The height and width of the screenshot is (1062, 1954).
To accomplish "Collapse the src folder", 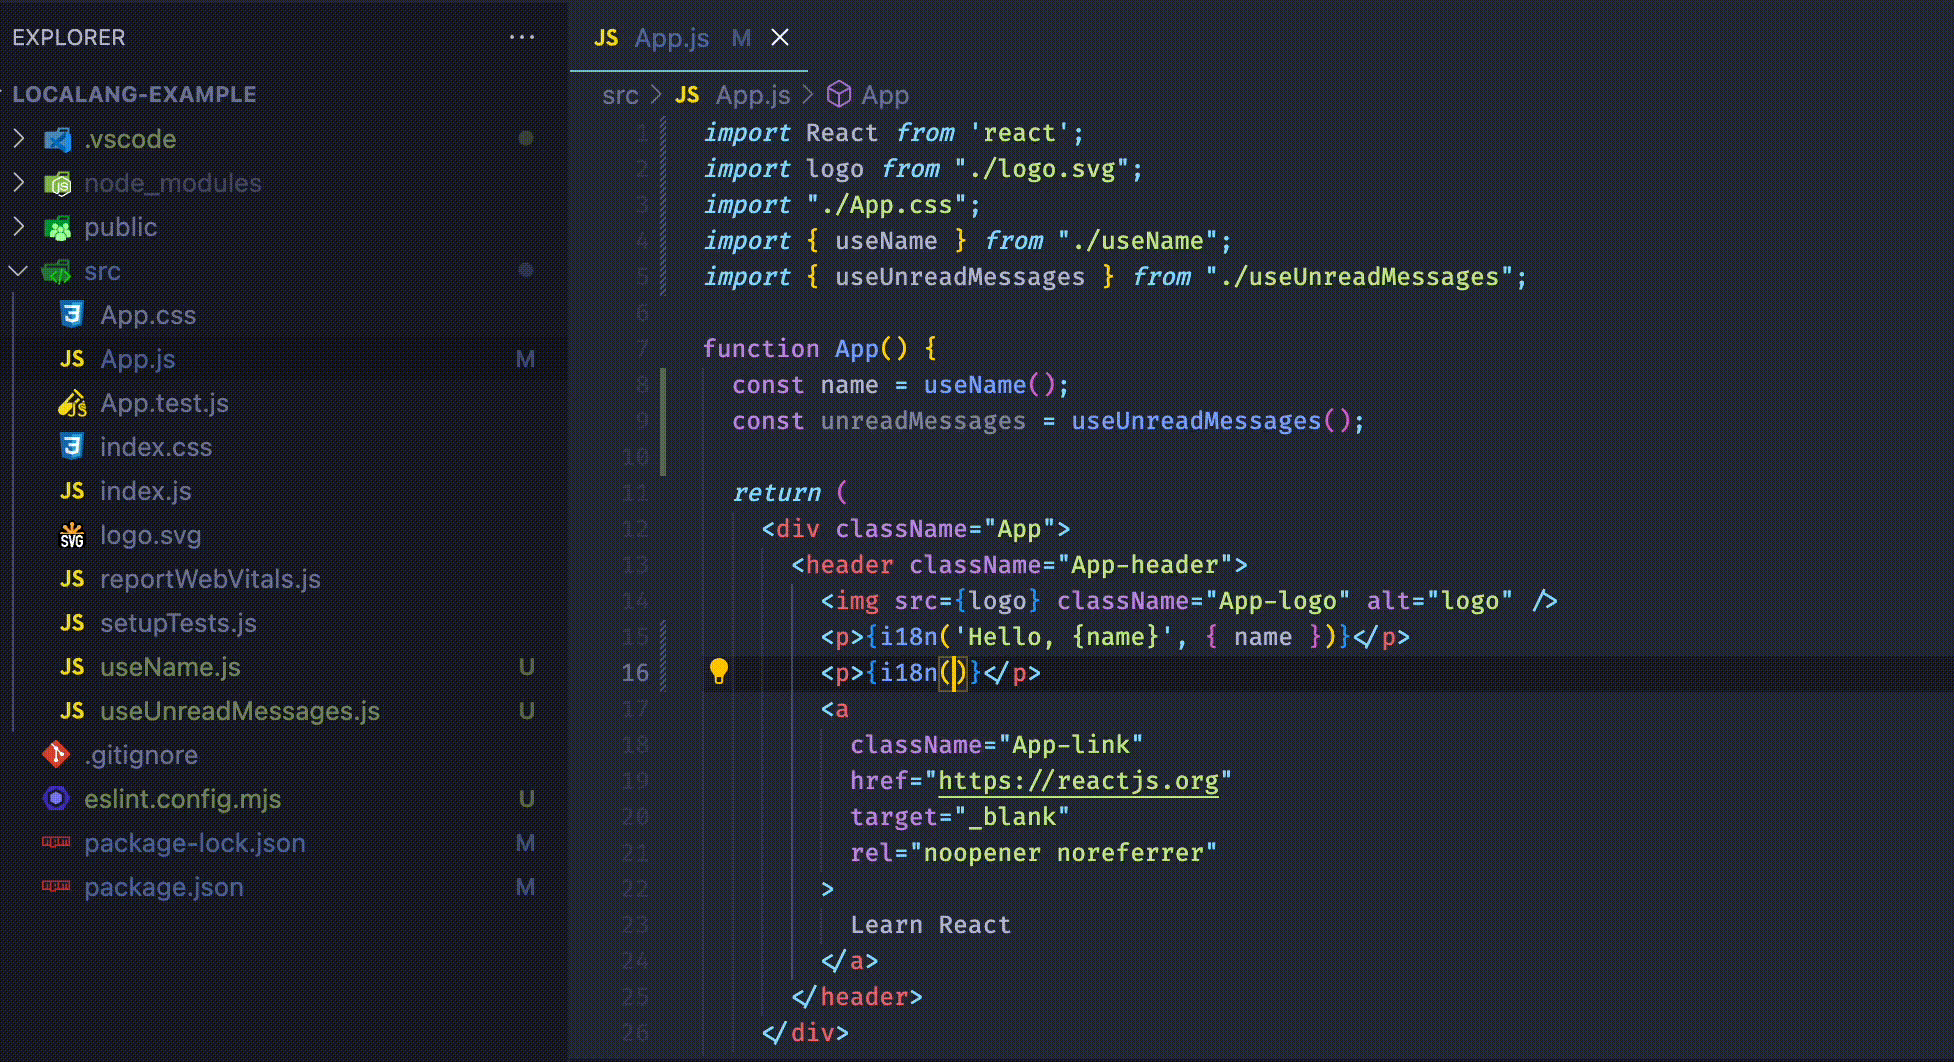I will tap(19, 271).
